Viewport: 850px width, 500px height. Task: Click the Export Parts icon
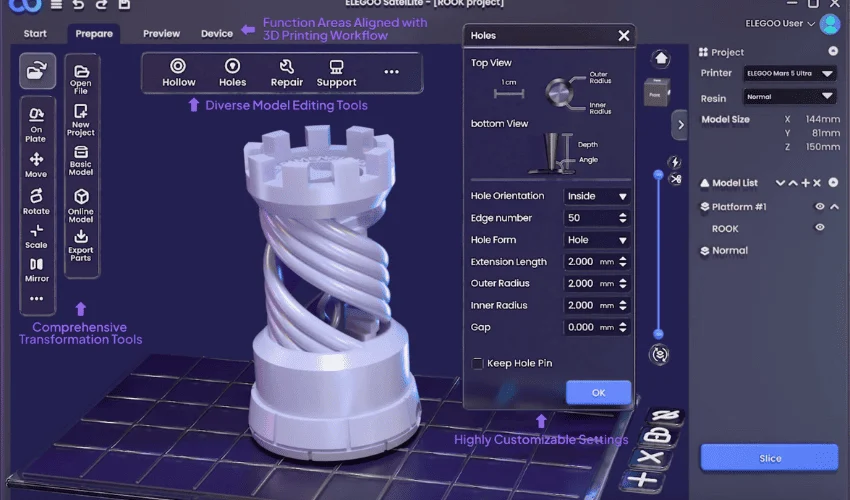81,243
